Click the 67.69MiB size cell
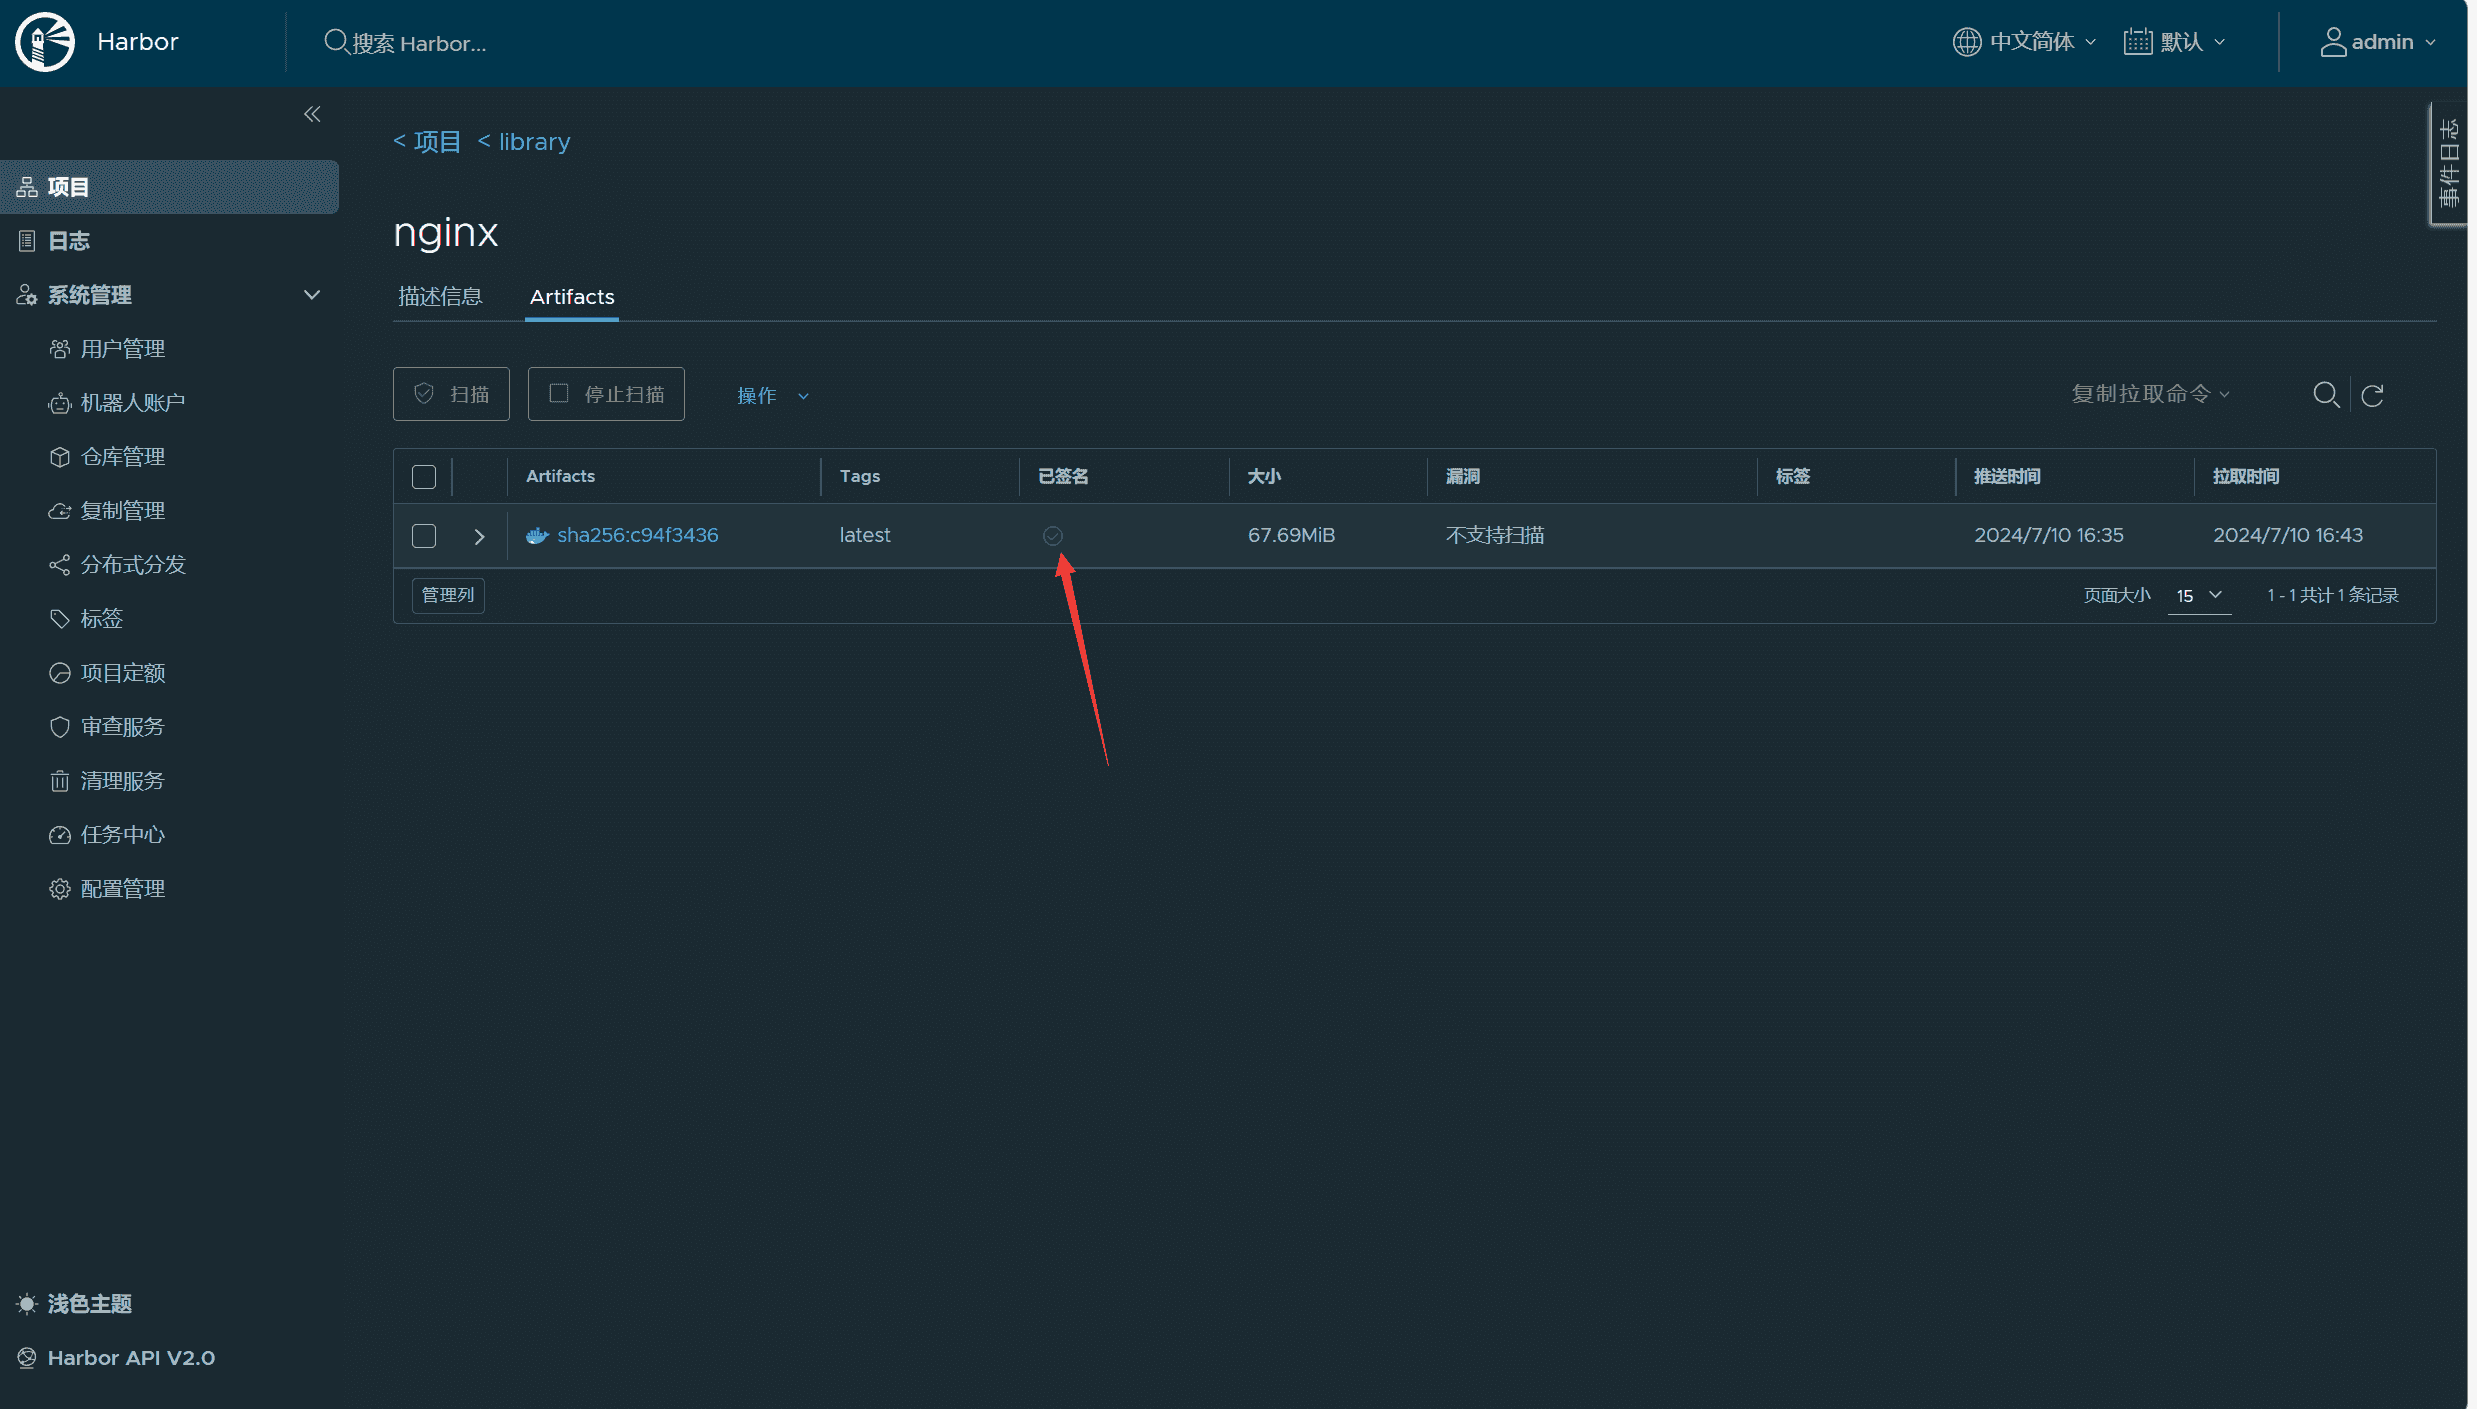 tap(1291, 536)
